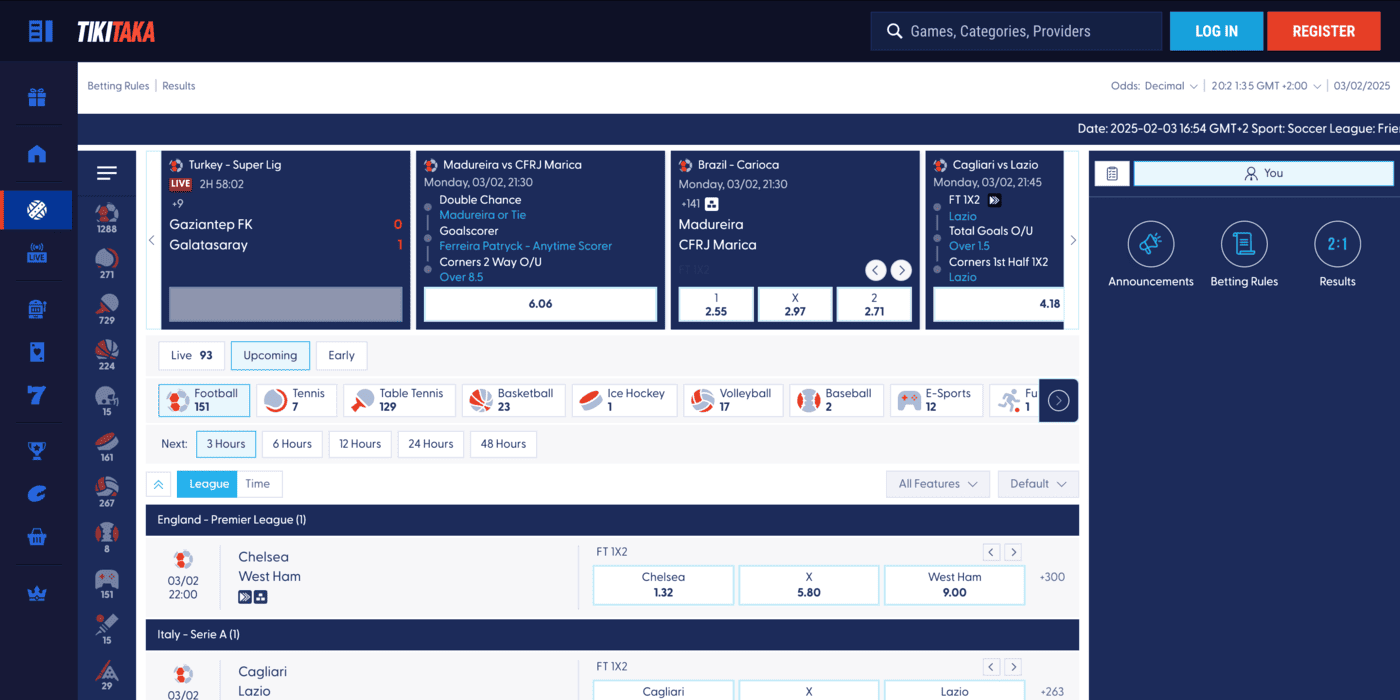Set Next filter to 12 Hours
The height and width of the screenshot is (700, 1400).
[360, 444]
